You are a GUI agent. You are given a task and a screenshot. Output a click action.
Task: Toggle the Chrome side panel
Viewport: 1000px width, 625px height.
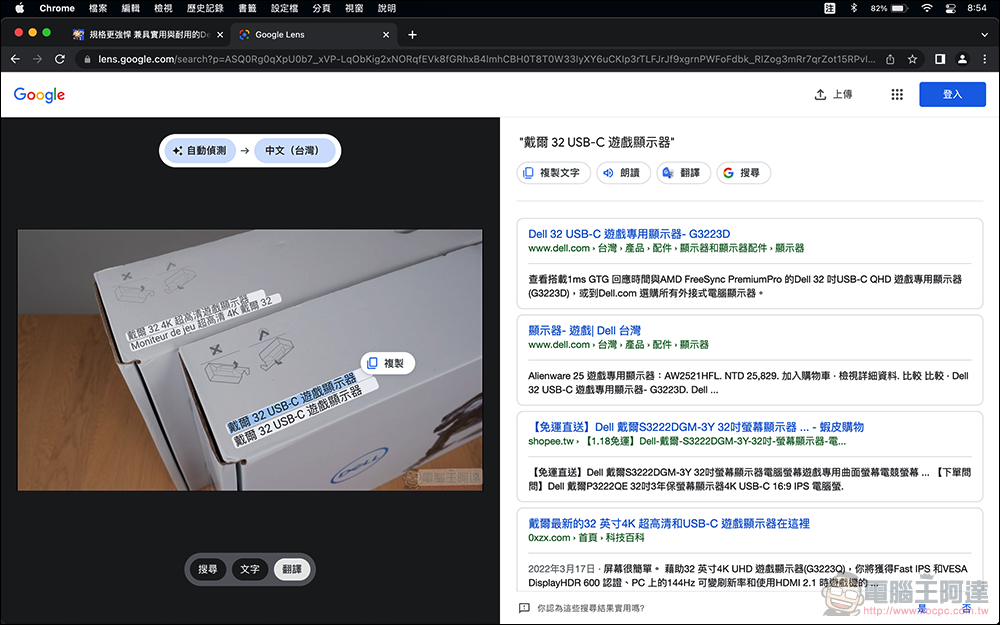[940, 59]
